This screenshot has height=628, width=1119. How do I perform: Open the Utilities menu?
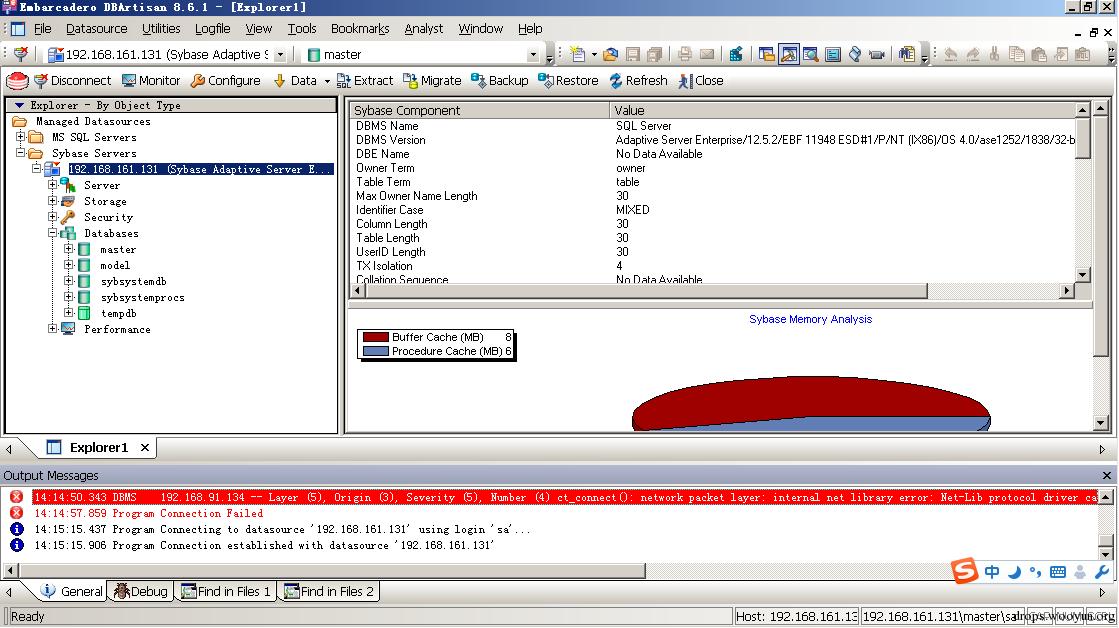161,28
